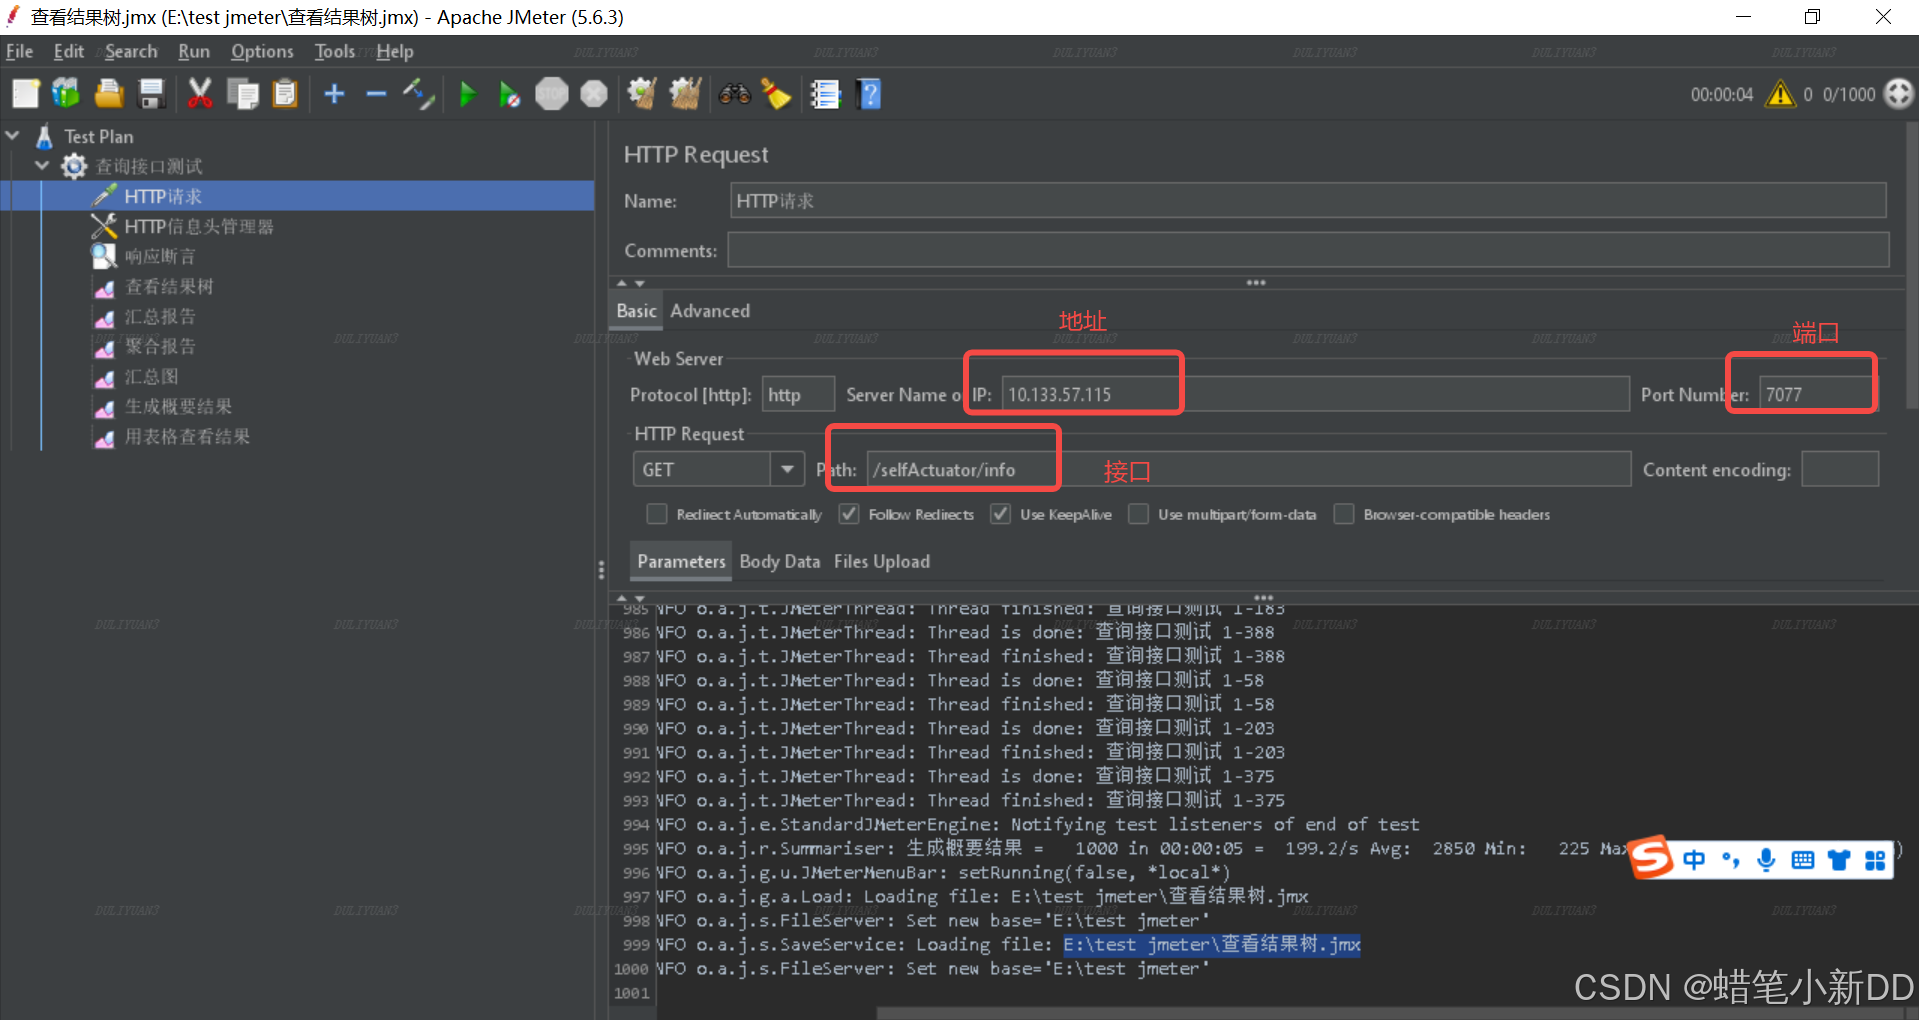
Task: Clear results with single broom gear icon
Action: (642, 94)
